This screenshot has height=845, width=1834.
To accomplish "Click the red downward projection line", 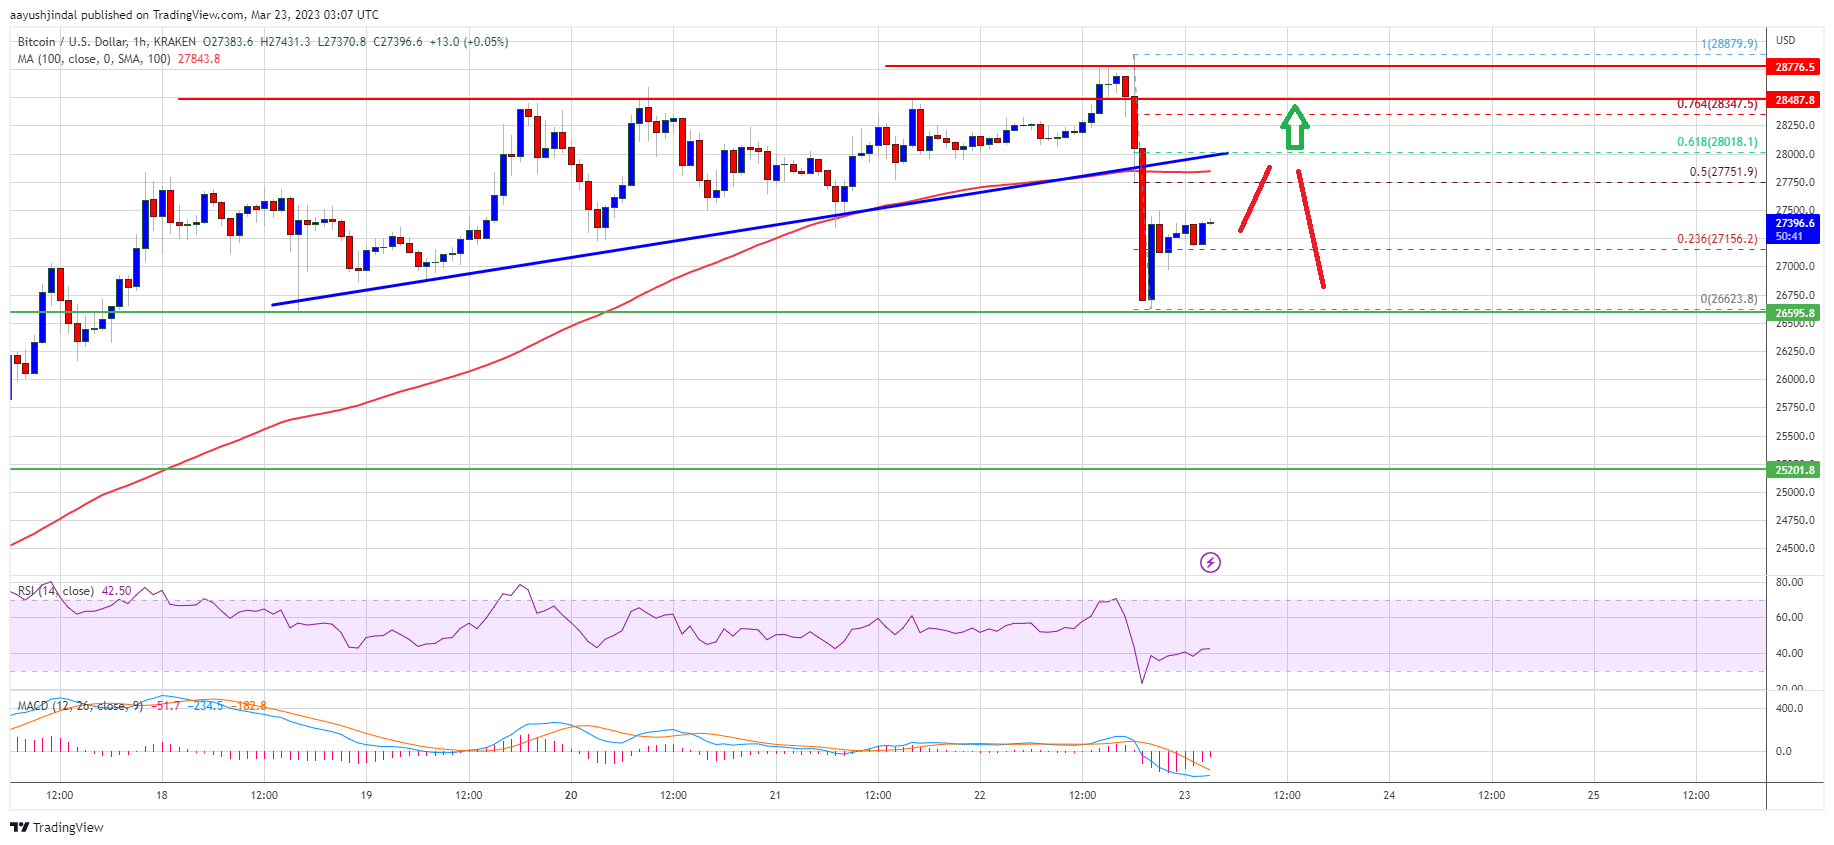I will (1311, 229).
